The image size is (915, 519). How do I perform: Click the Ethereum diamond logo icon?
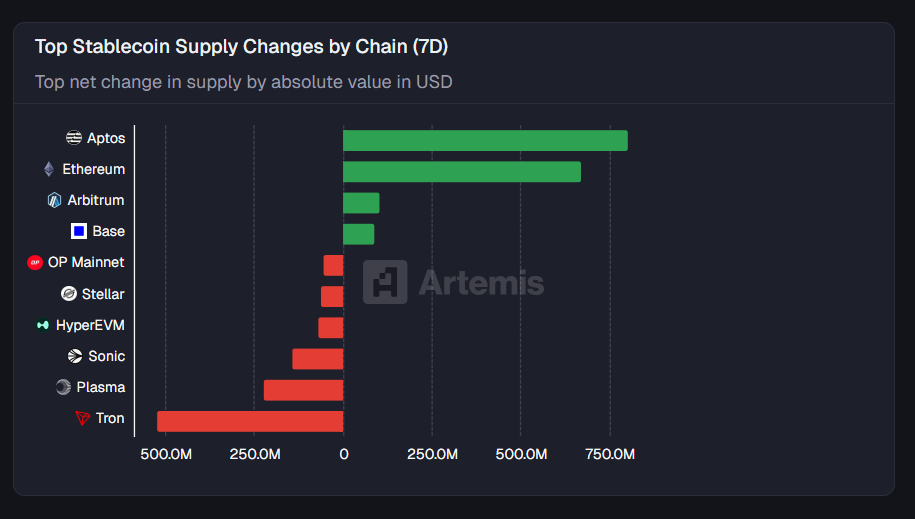[49, 169]
